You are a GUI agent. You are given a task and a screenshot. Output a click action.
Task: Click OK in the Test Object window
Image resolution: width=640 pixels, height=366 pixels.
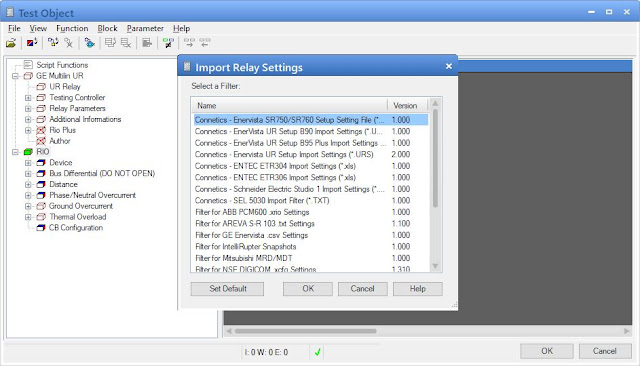[x=547, y=351]
